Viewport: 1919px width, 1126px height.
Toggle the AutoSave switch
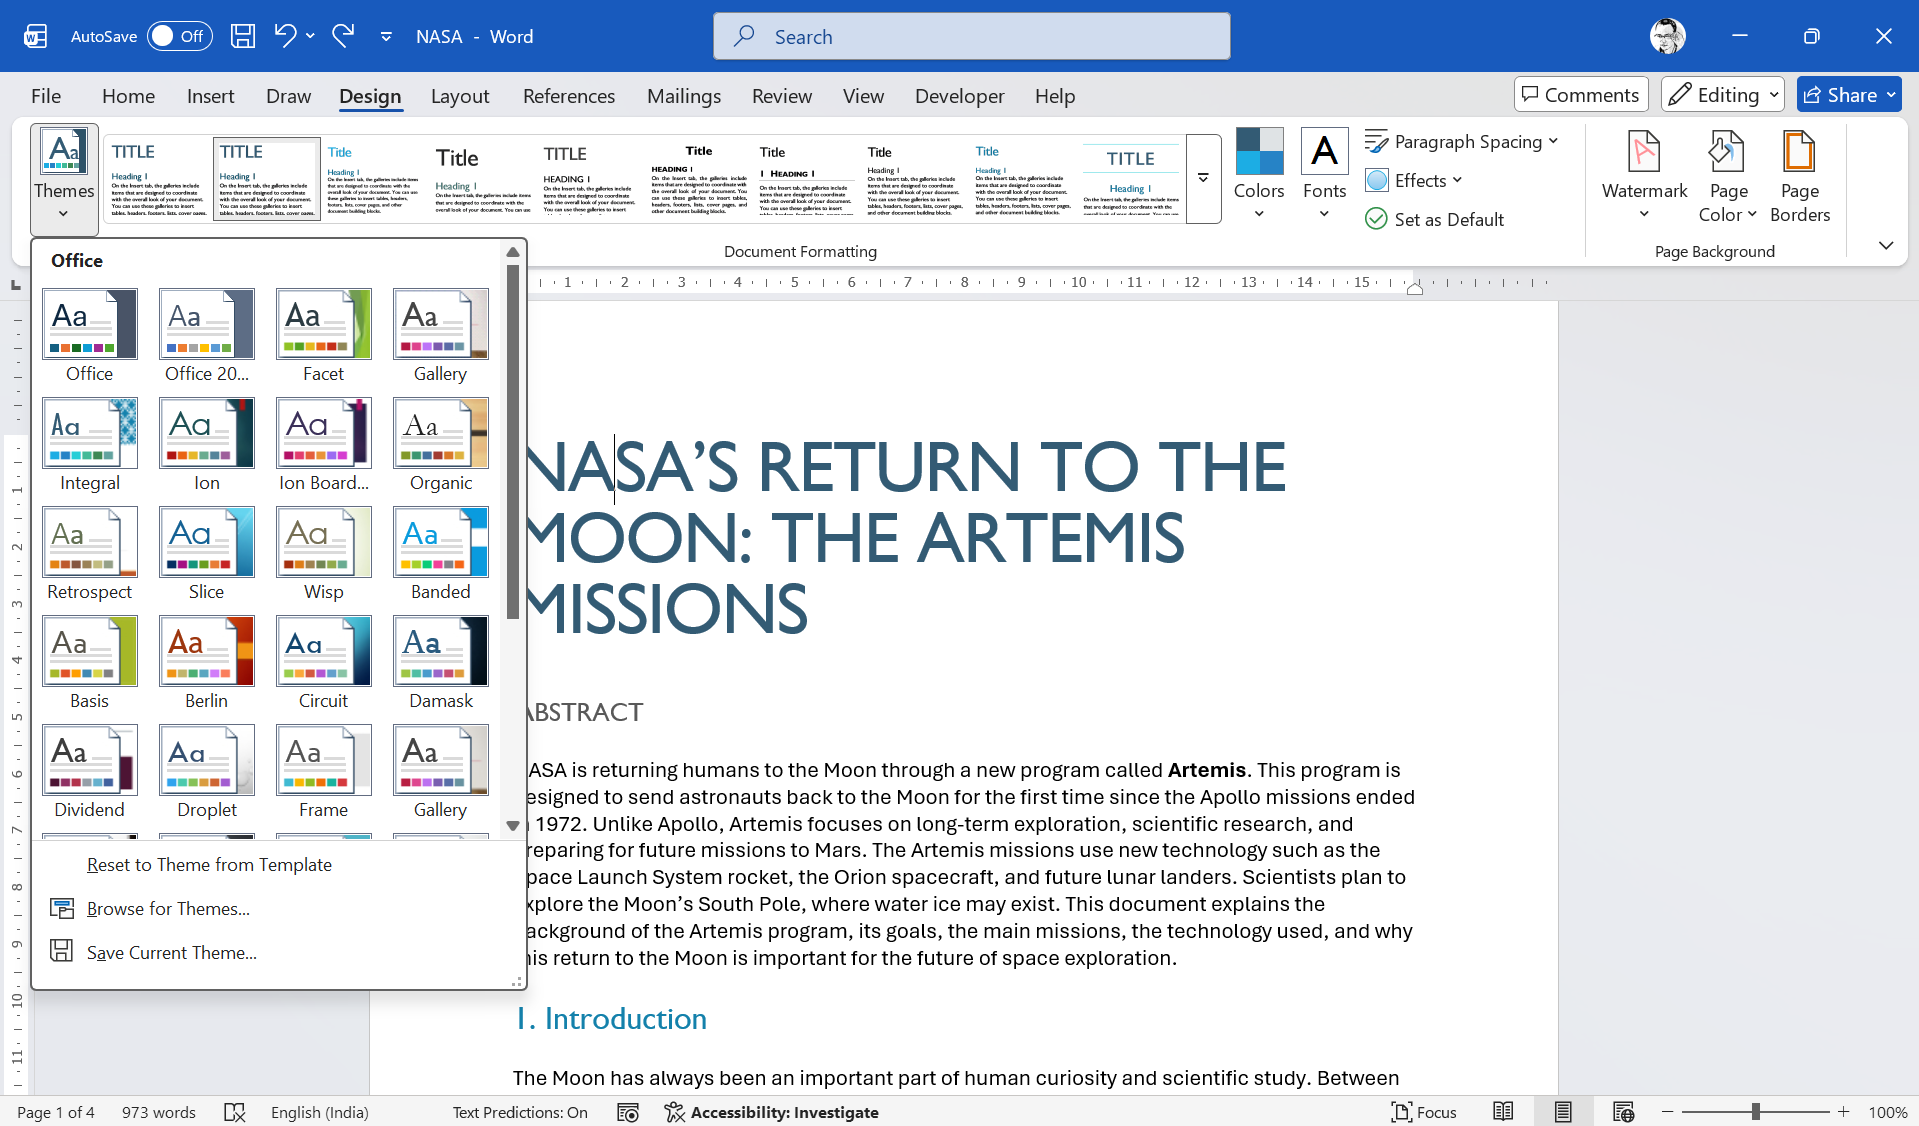coord(180,36)
